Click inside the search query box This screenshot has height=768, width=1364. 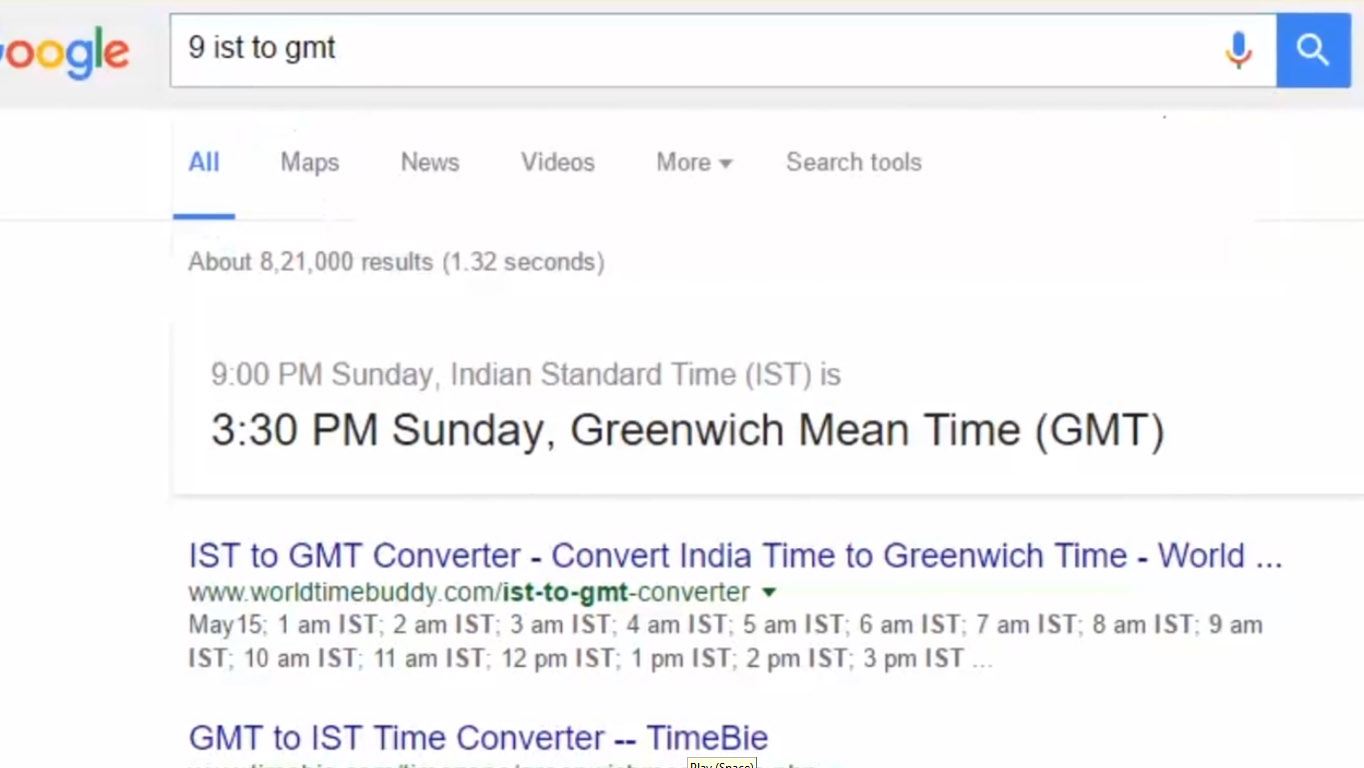700,50
